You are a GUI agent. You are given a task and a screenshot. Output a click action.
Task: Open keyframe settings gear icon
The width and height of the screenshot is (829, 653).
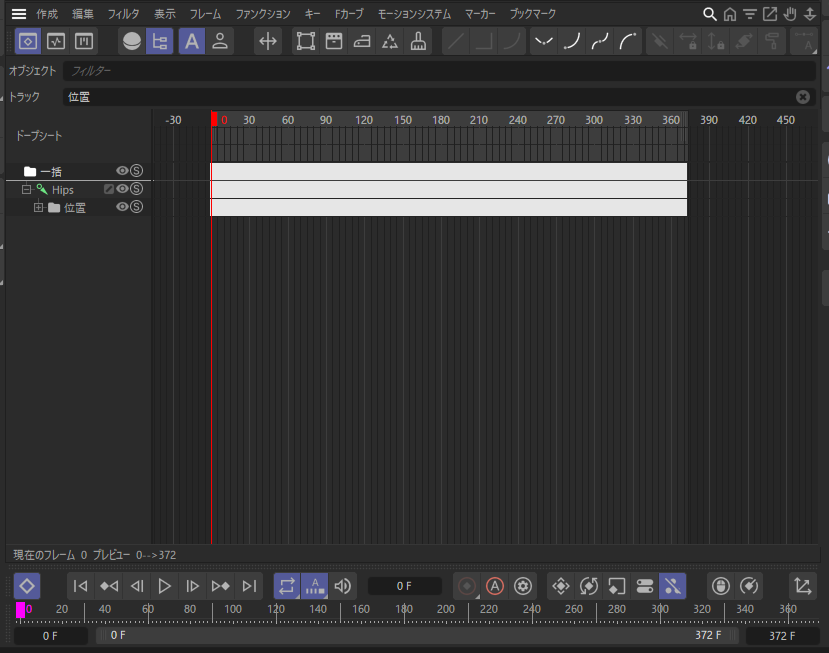(523, 586)
